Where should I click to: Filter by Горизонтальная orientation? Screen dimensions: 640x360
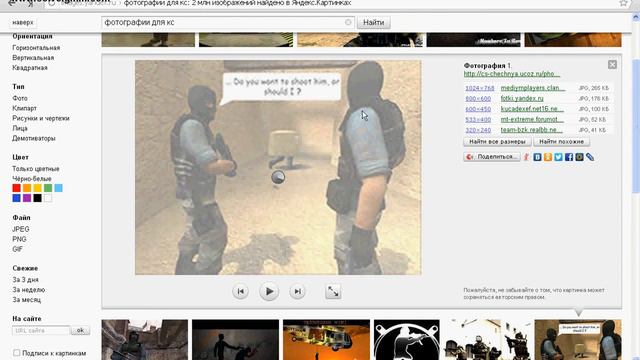click(36, 48)
